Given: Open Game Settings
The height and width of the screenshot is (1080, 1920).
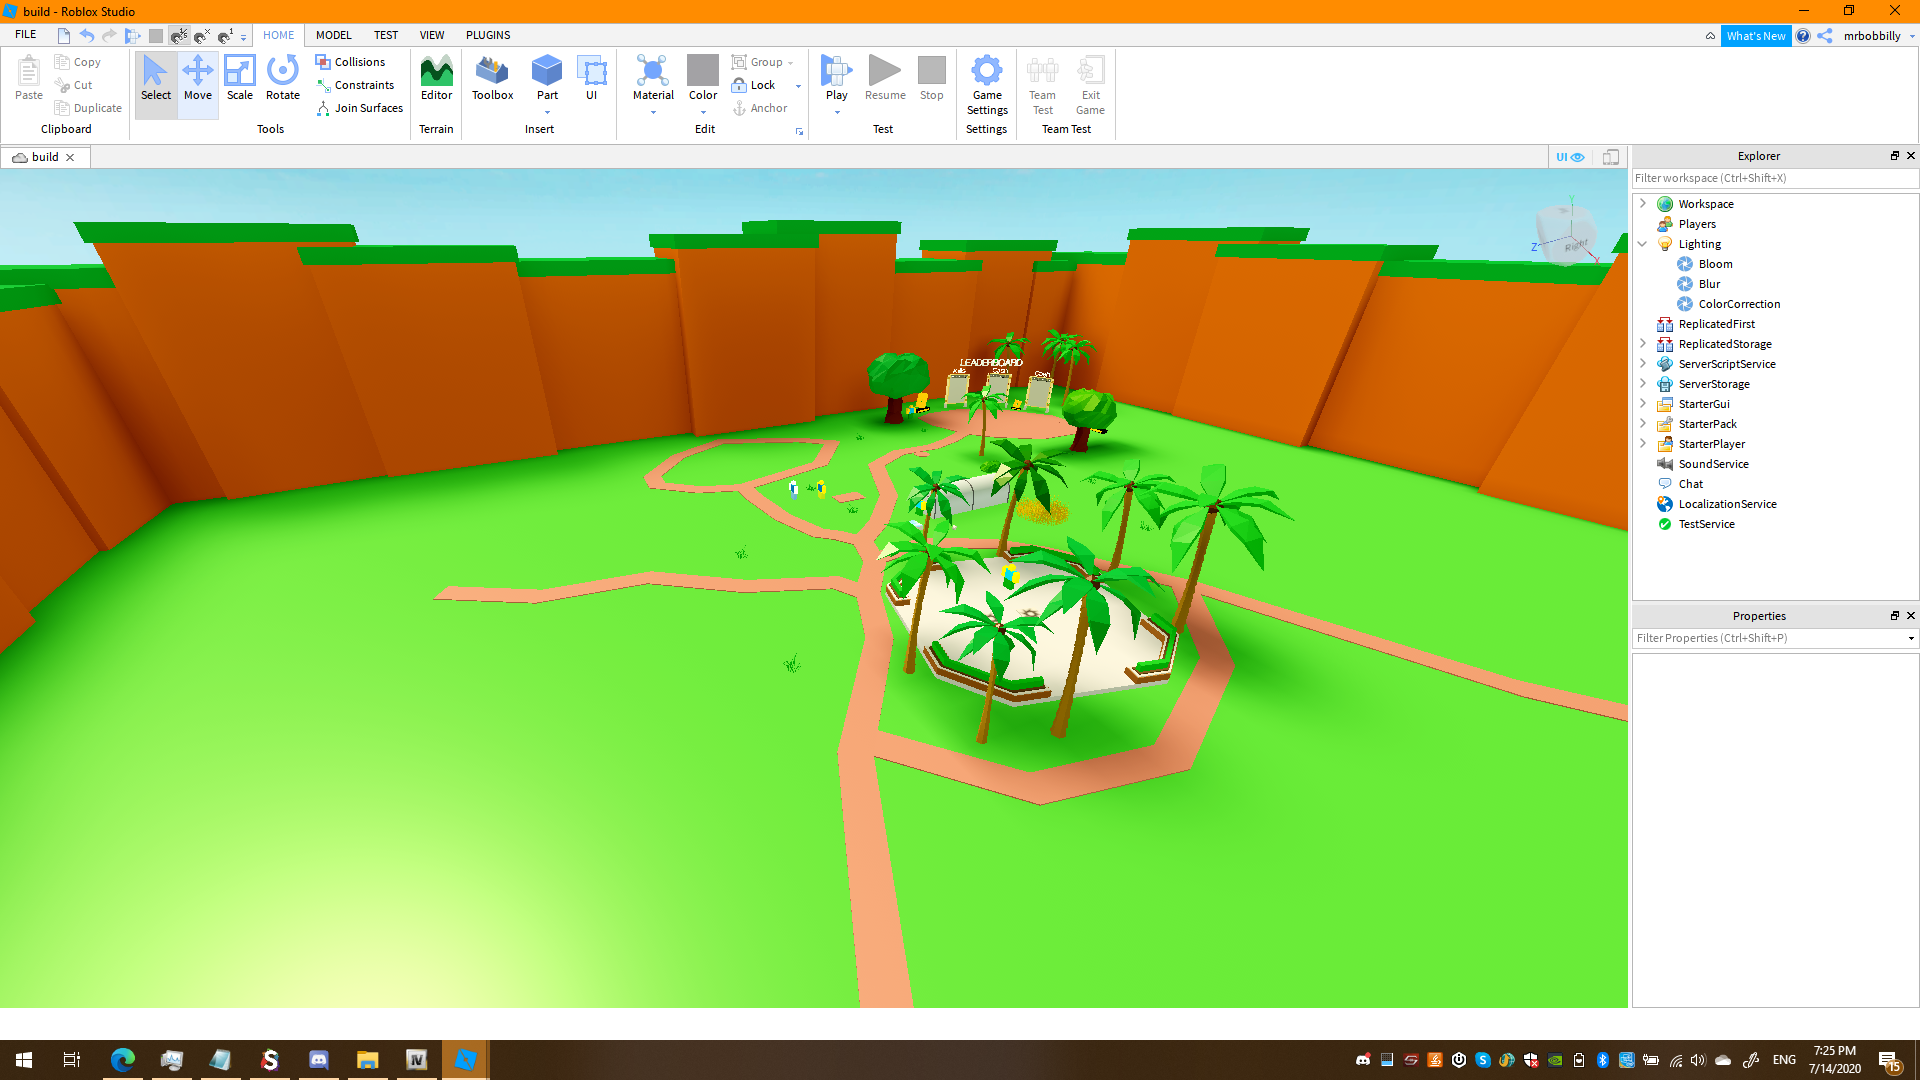Looking at the screenshot, I should pyautogui.click(x=987, y=84).
